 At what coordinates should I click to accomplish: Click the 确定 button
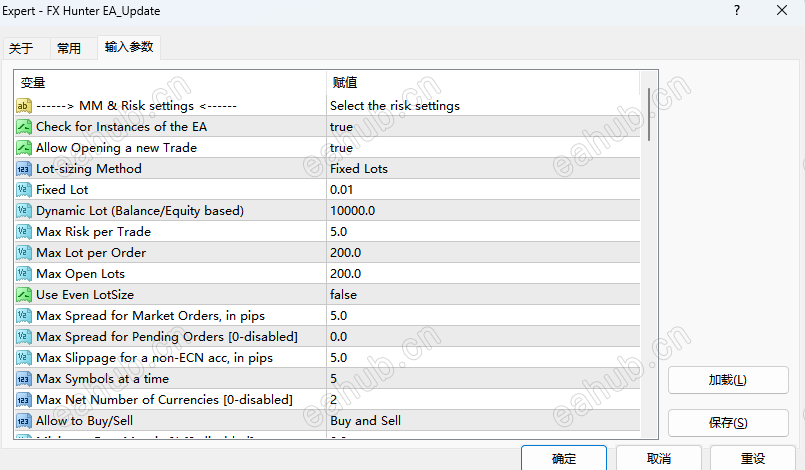pos(564,458)
